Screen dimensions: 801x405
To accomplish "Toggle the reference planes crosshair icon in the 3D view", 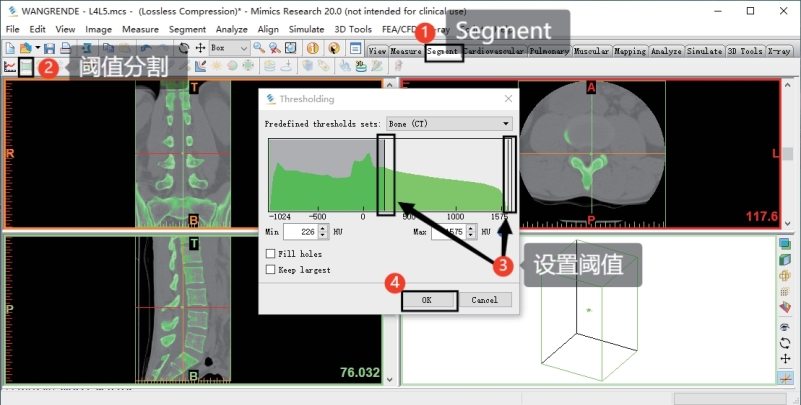I will (785, 378).
